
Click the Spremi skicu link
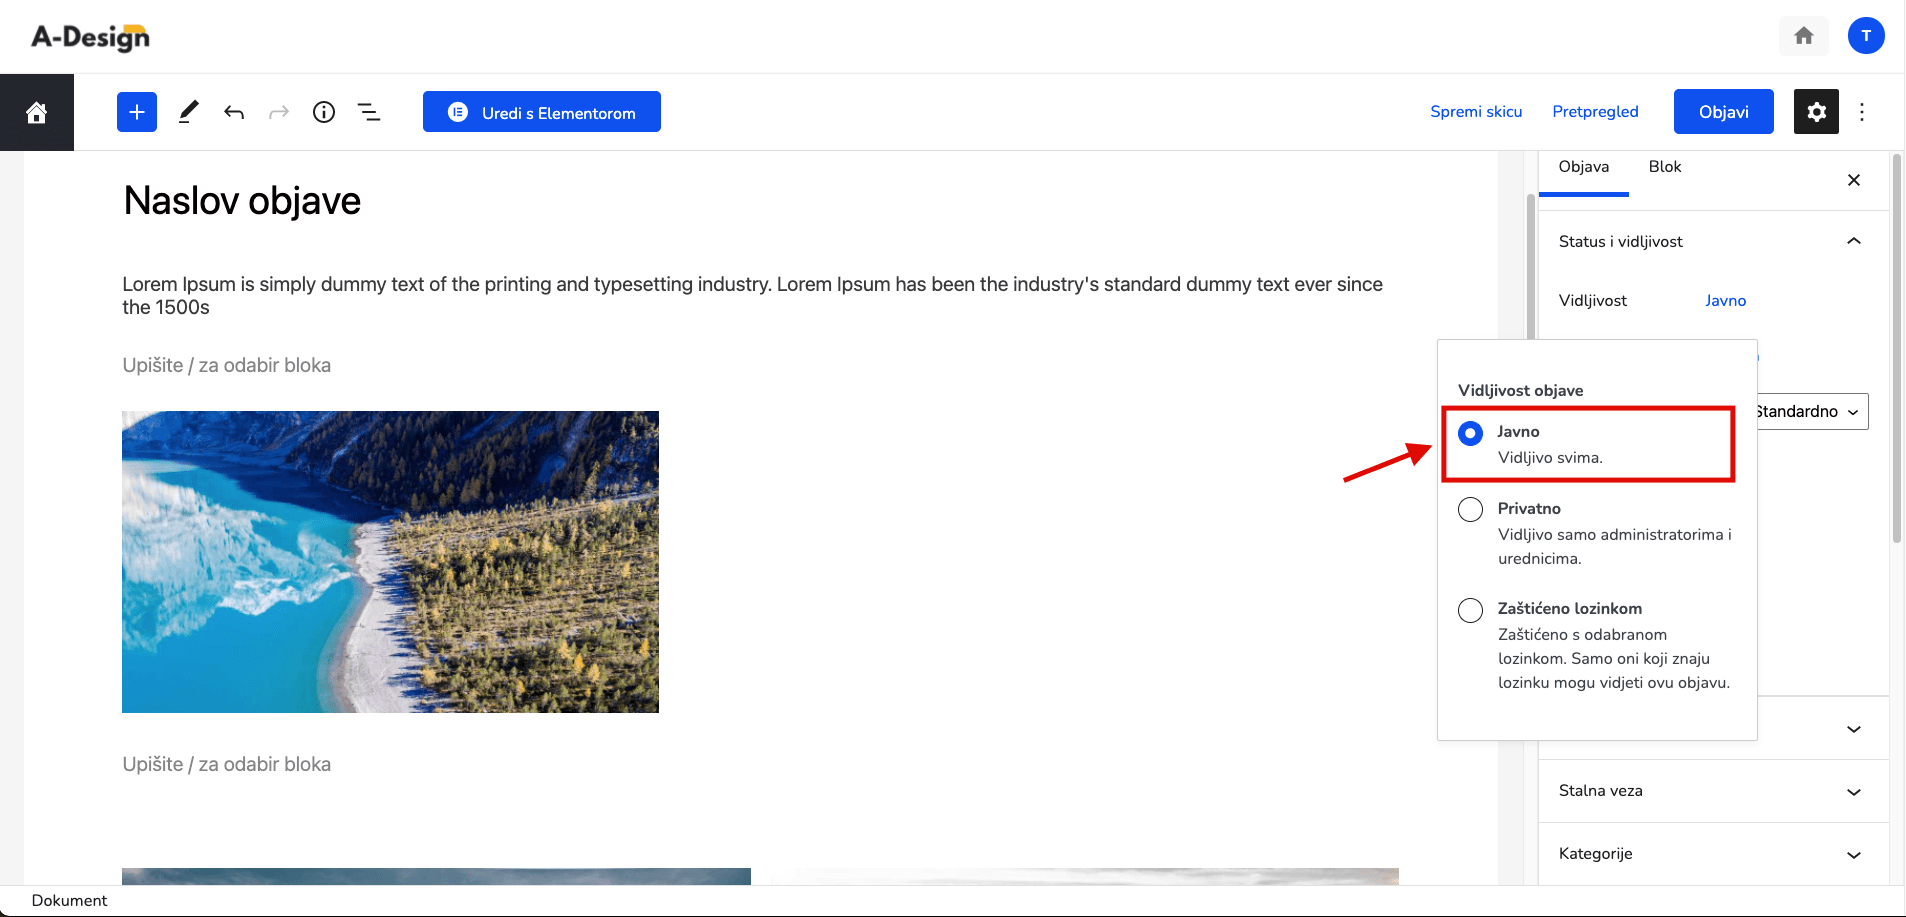1476,112
